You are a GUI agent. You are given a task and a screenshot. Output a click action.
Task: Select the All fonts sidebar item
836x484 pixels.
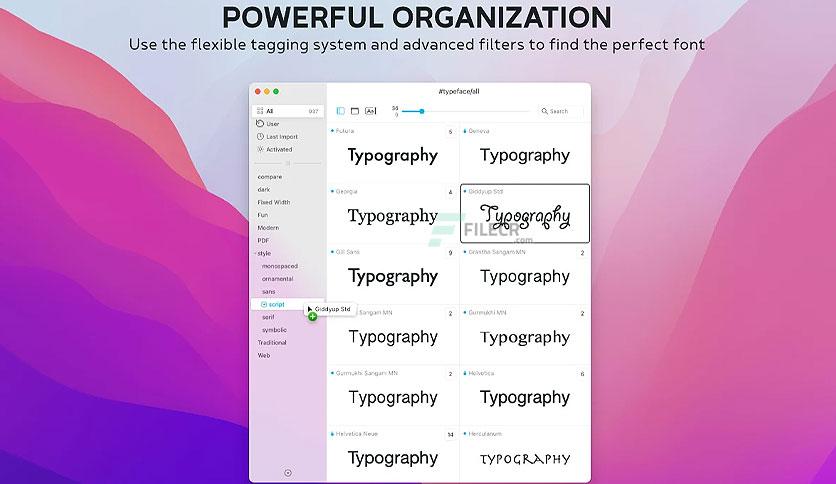point(288,111)
